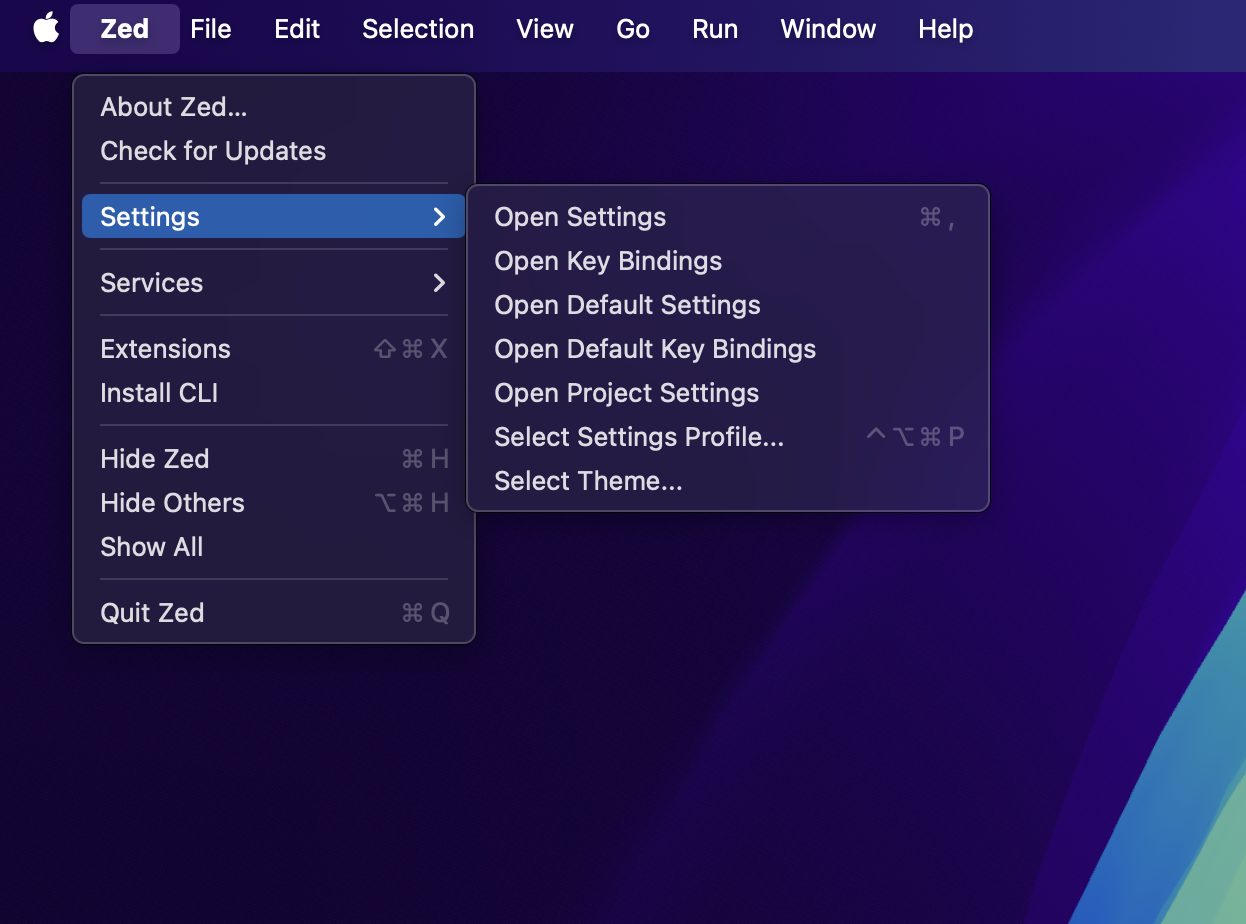Open the File menu

click(211, 29)
